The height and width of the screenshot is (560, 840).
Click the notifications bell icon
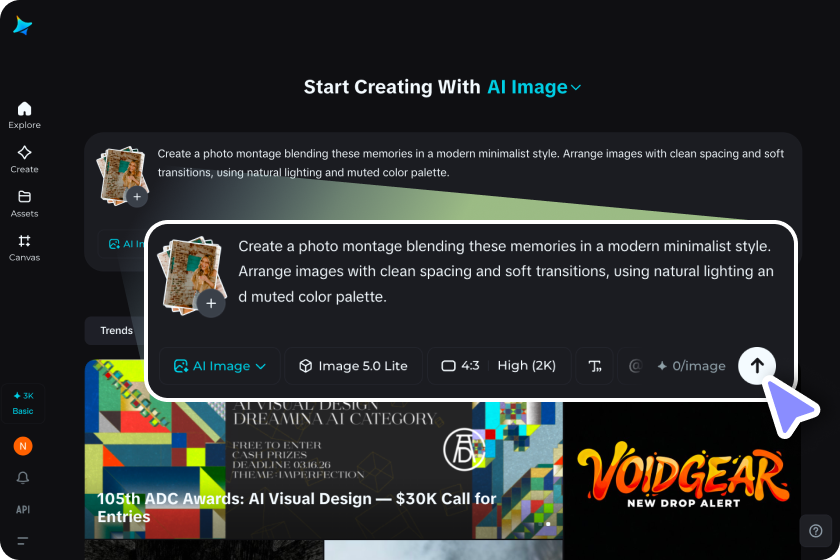22,477
